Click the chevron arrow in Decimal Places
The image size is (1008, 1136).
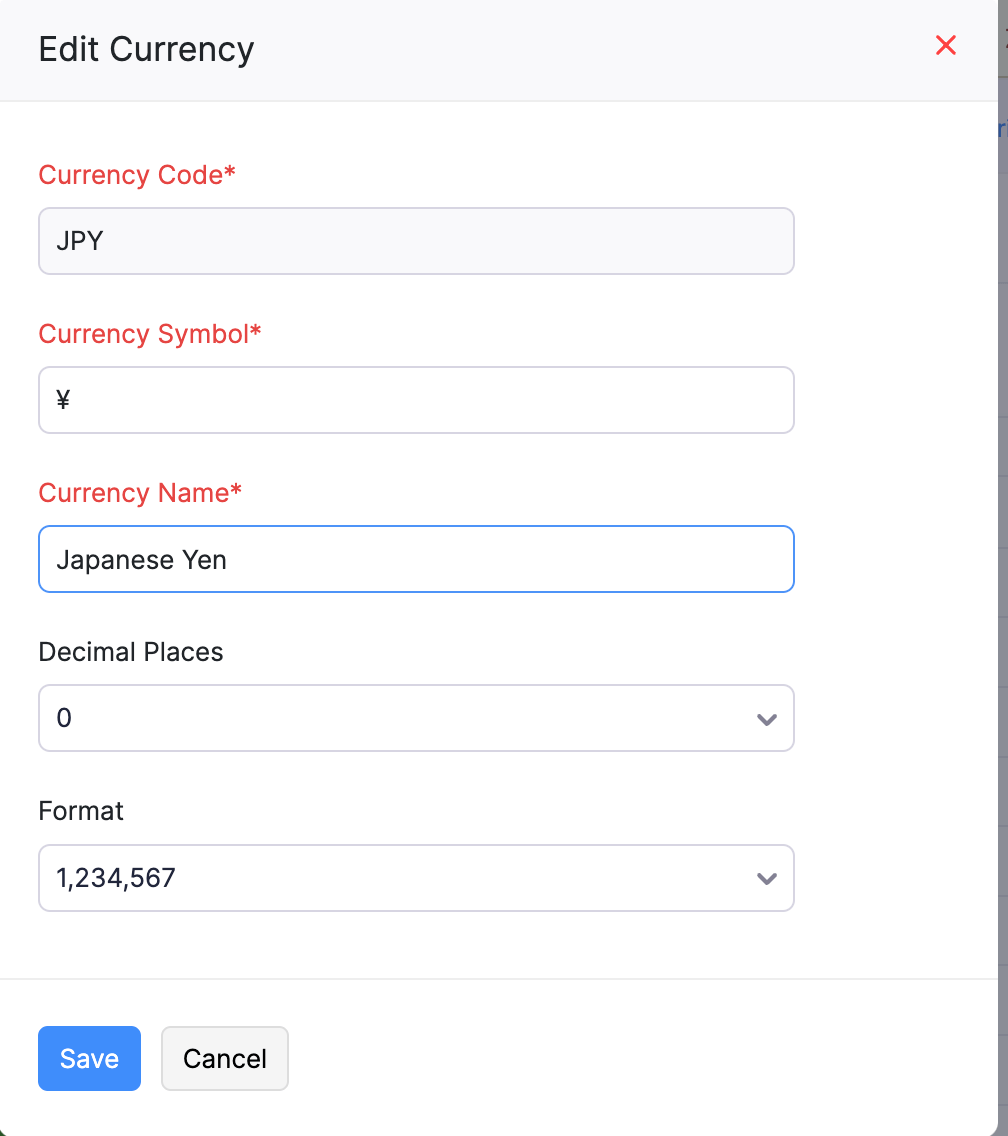click(x=767, y=719)
